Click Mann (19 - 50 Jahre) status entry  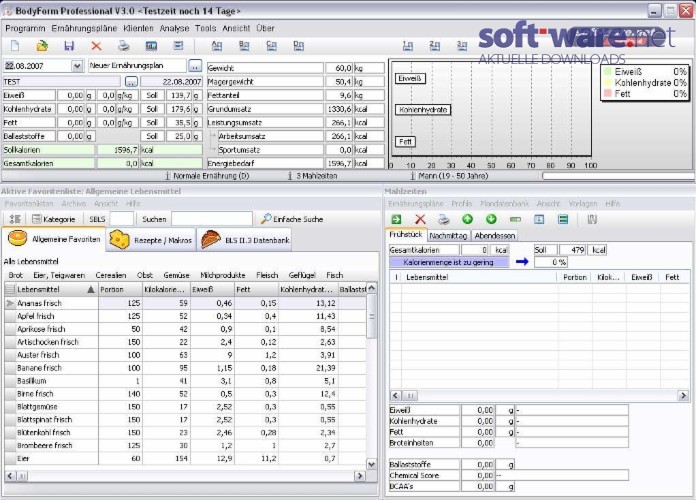(449, 176)
